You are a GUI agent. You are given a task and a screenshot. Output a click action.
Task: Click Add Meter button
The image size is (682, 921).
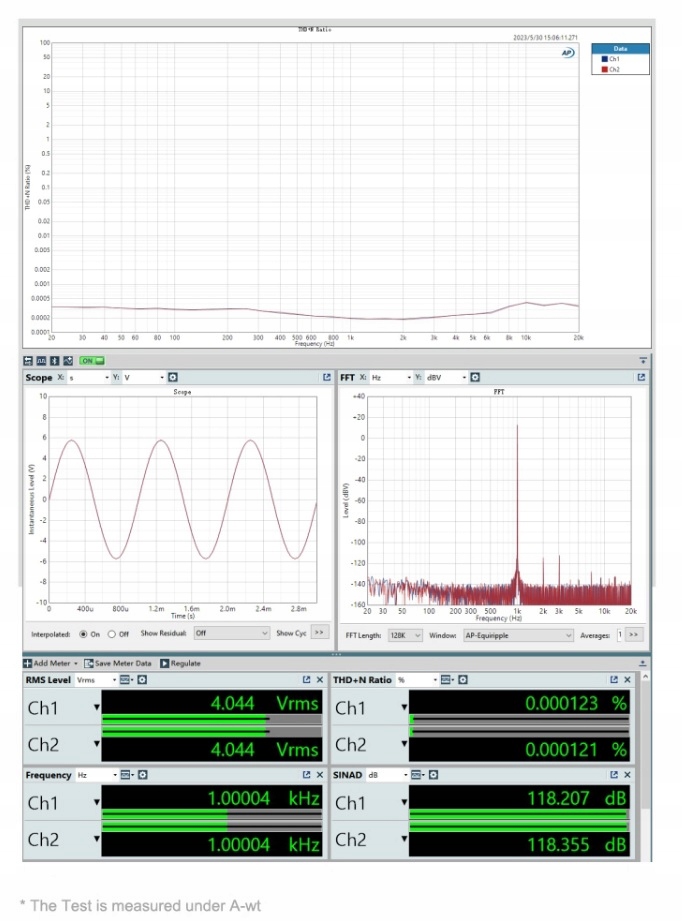[x=51, y=663]
